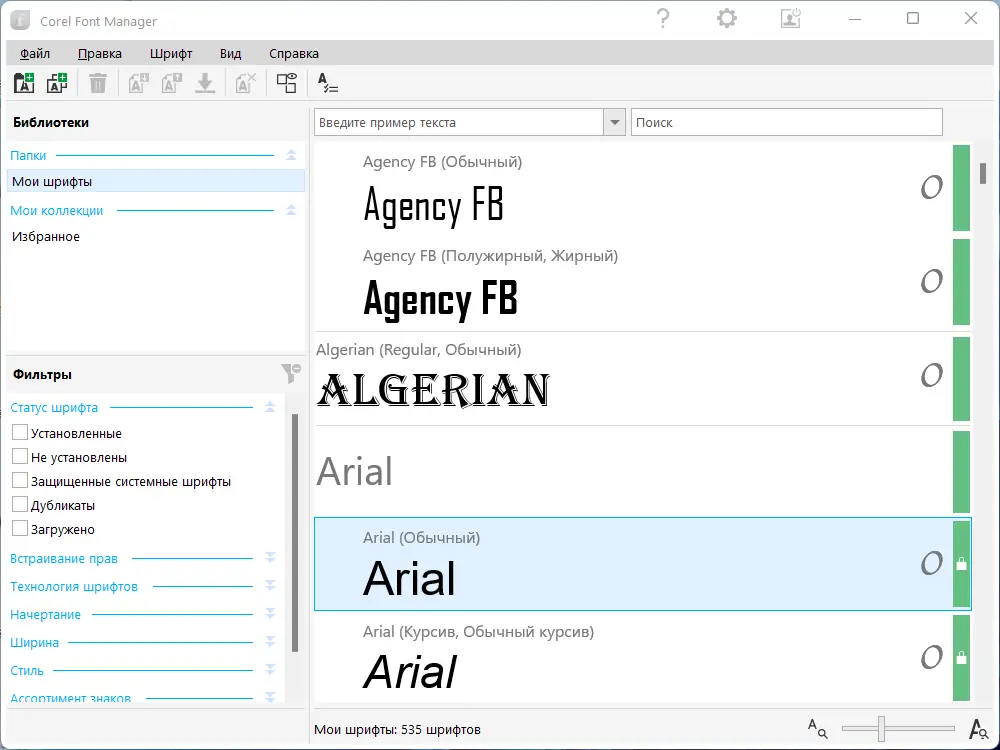Viewport: 1000px width, 750px height.
Task: Click the O icon on Arial Курсив row
Action: click(931, 657)
